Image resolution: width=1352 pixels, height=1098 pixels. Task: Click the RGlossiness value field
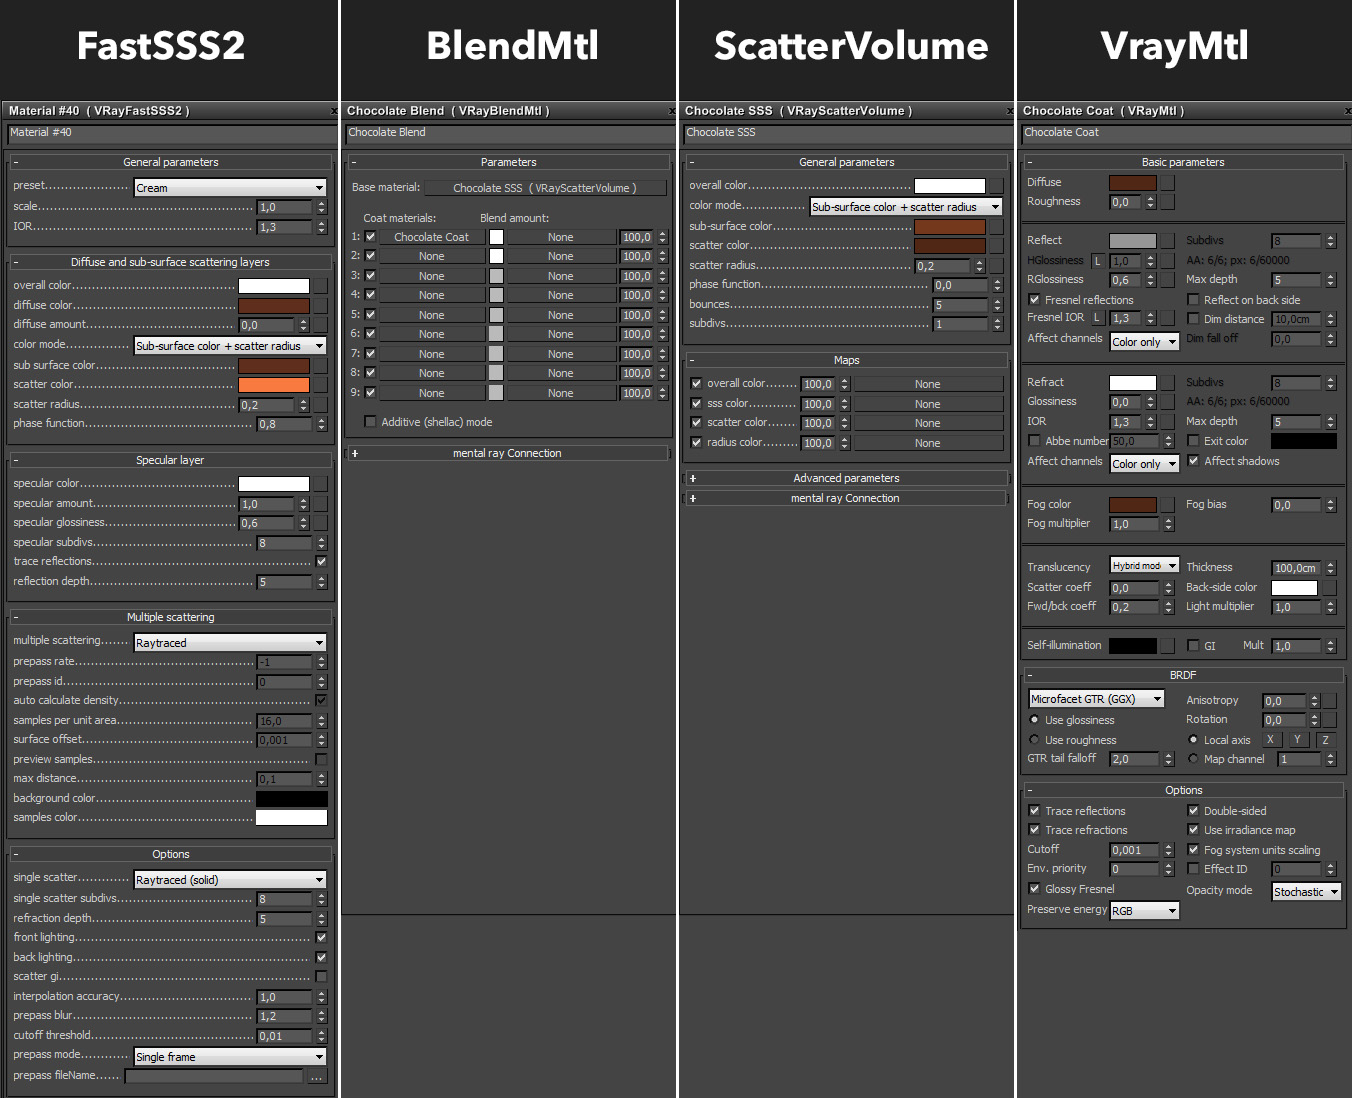tap(1127, 280)
